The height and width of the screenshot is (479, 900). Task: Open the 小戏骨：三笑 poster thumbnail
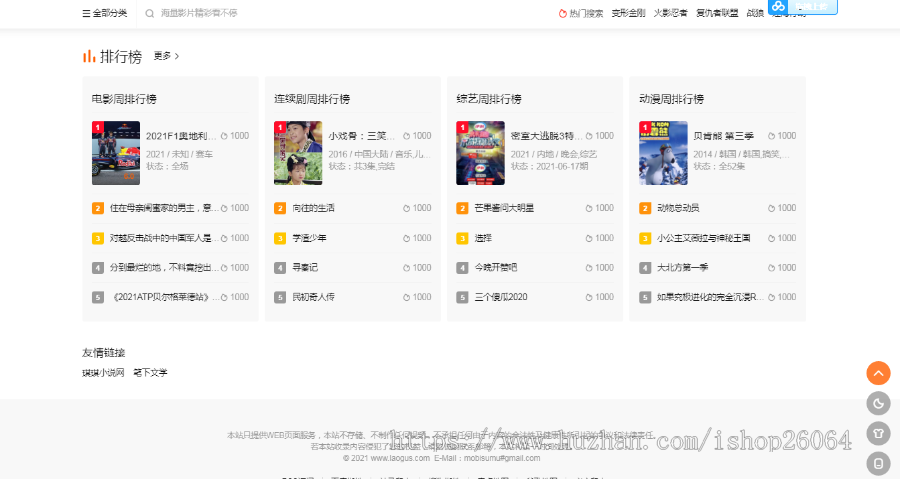298,153
